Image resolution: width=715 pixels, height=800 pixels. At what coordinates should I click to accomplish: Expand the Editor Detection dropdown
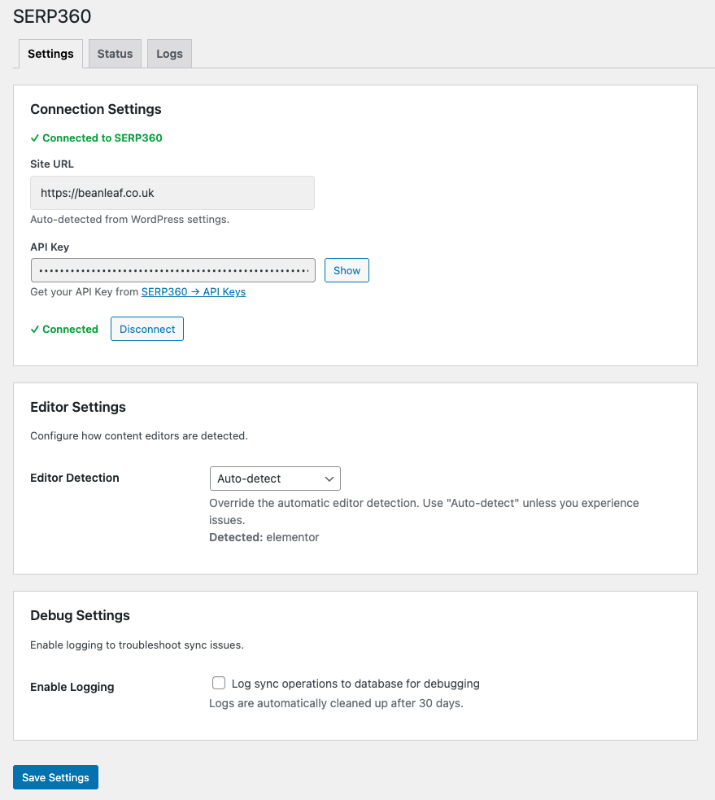click(275, 479)
